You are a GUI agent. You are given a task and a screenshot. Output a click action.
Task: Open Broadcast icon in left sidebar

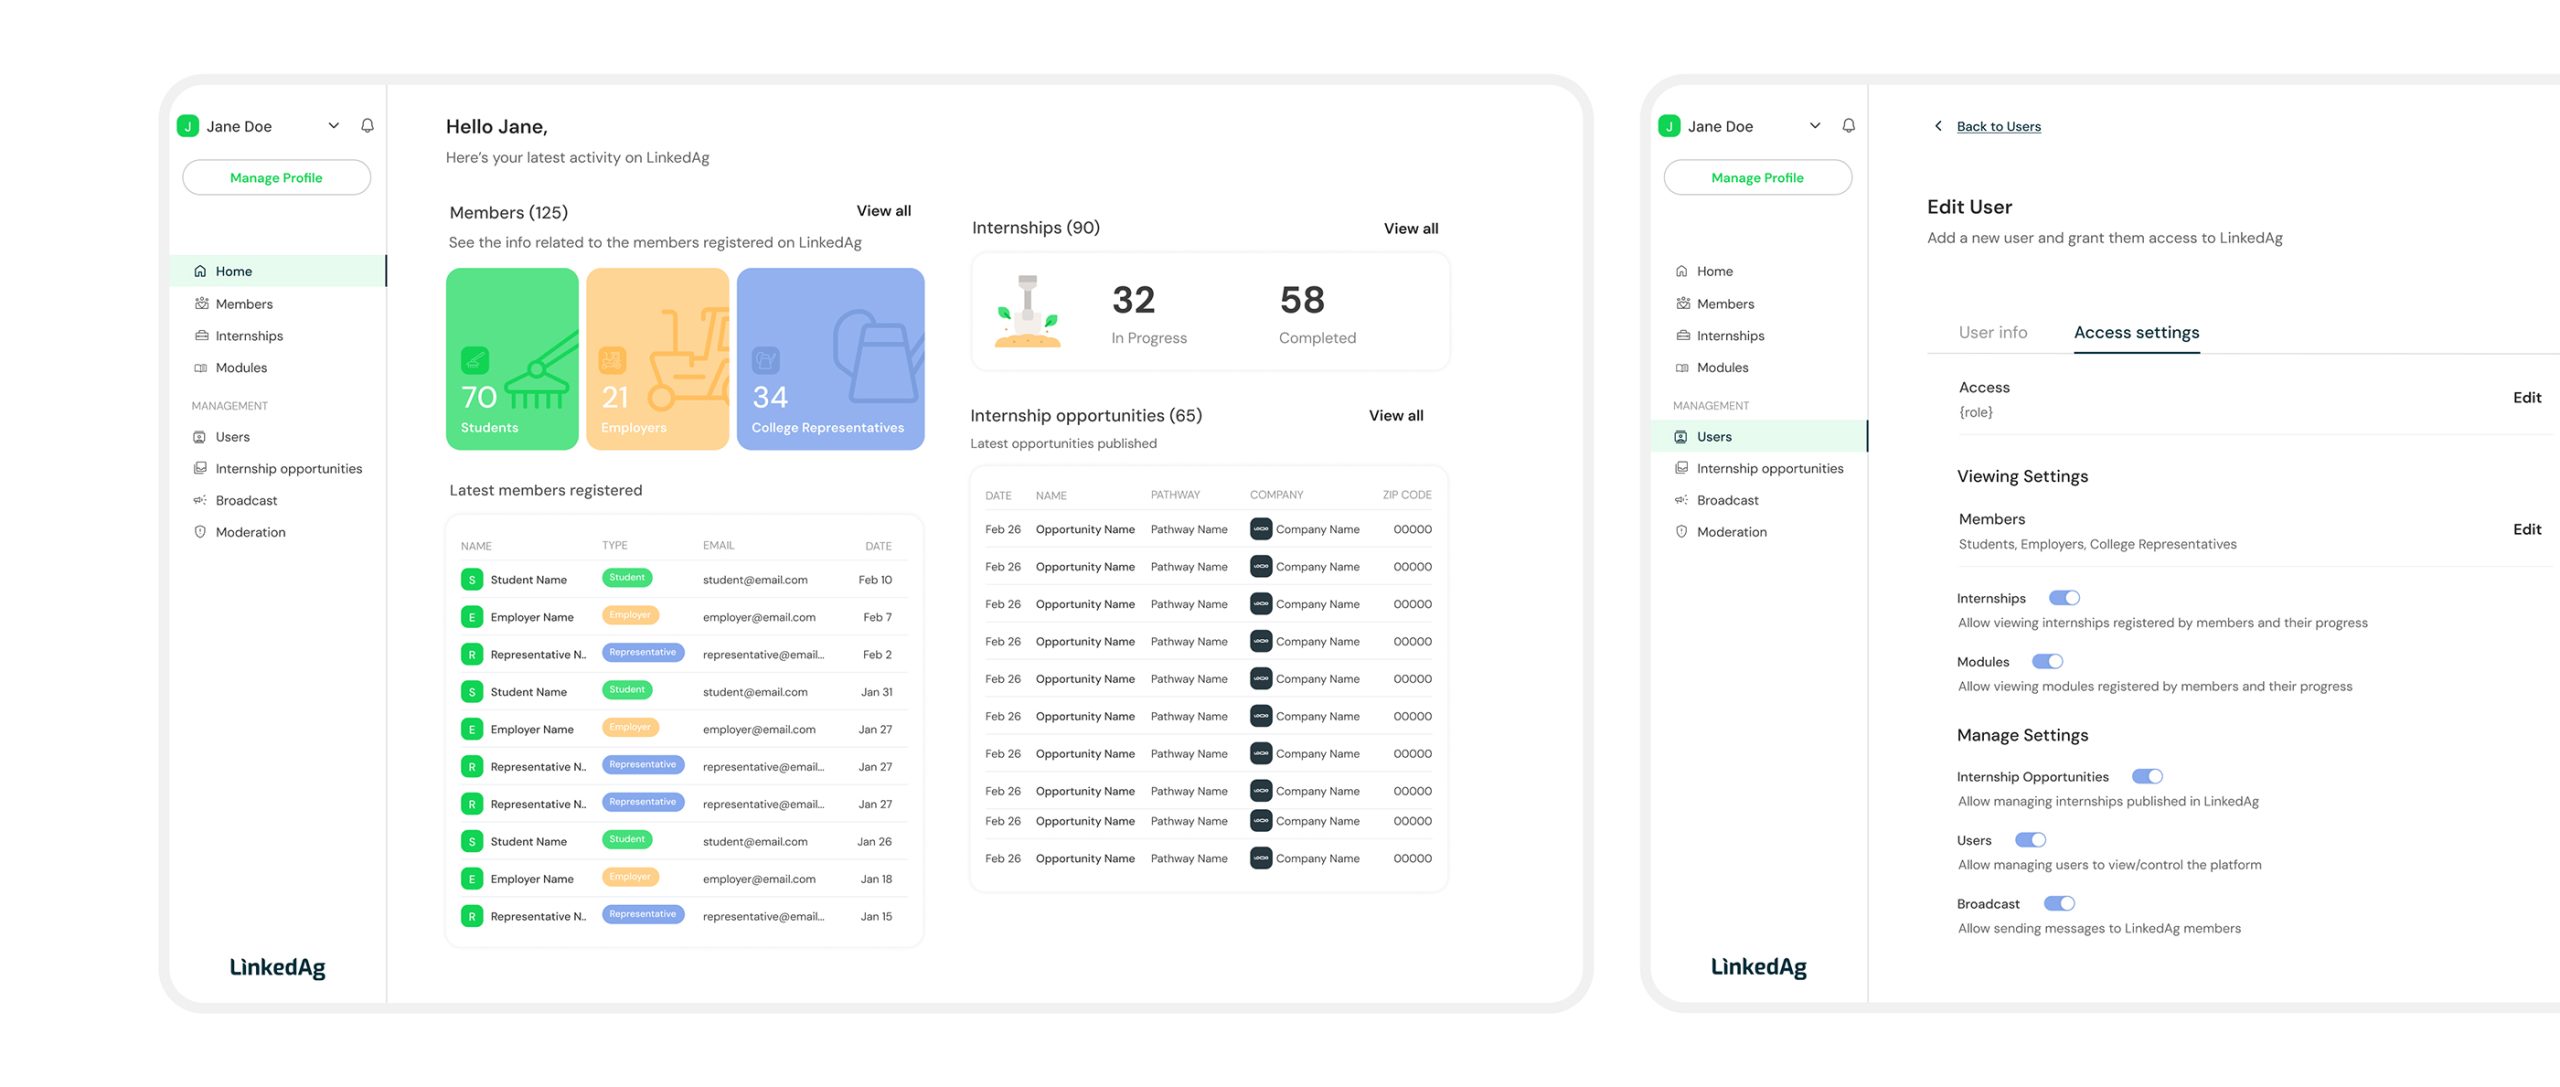[200, 500]
